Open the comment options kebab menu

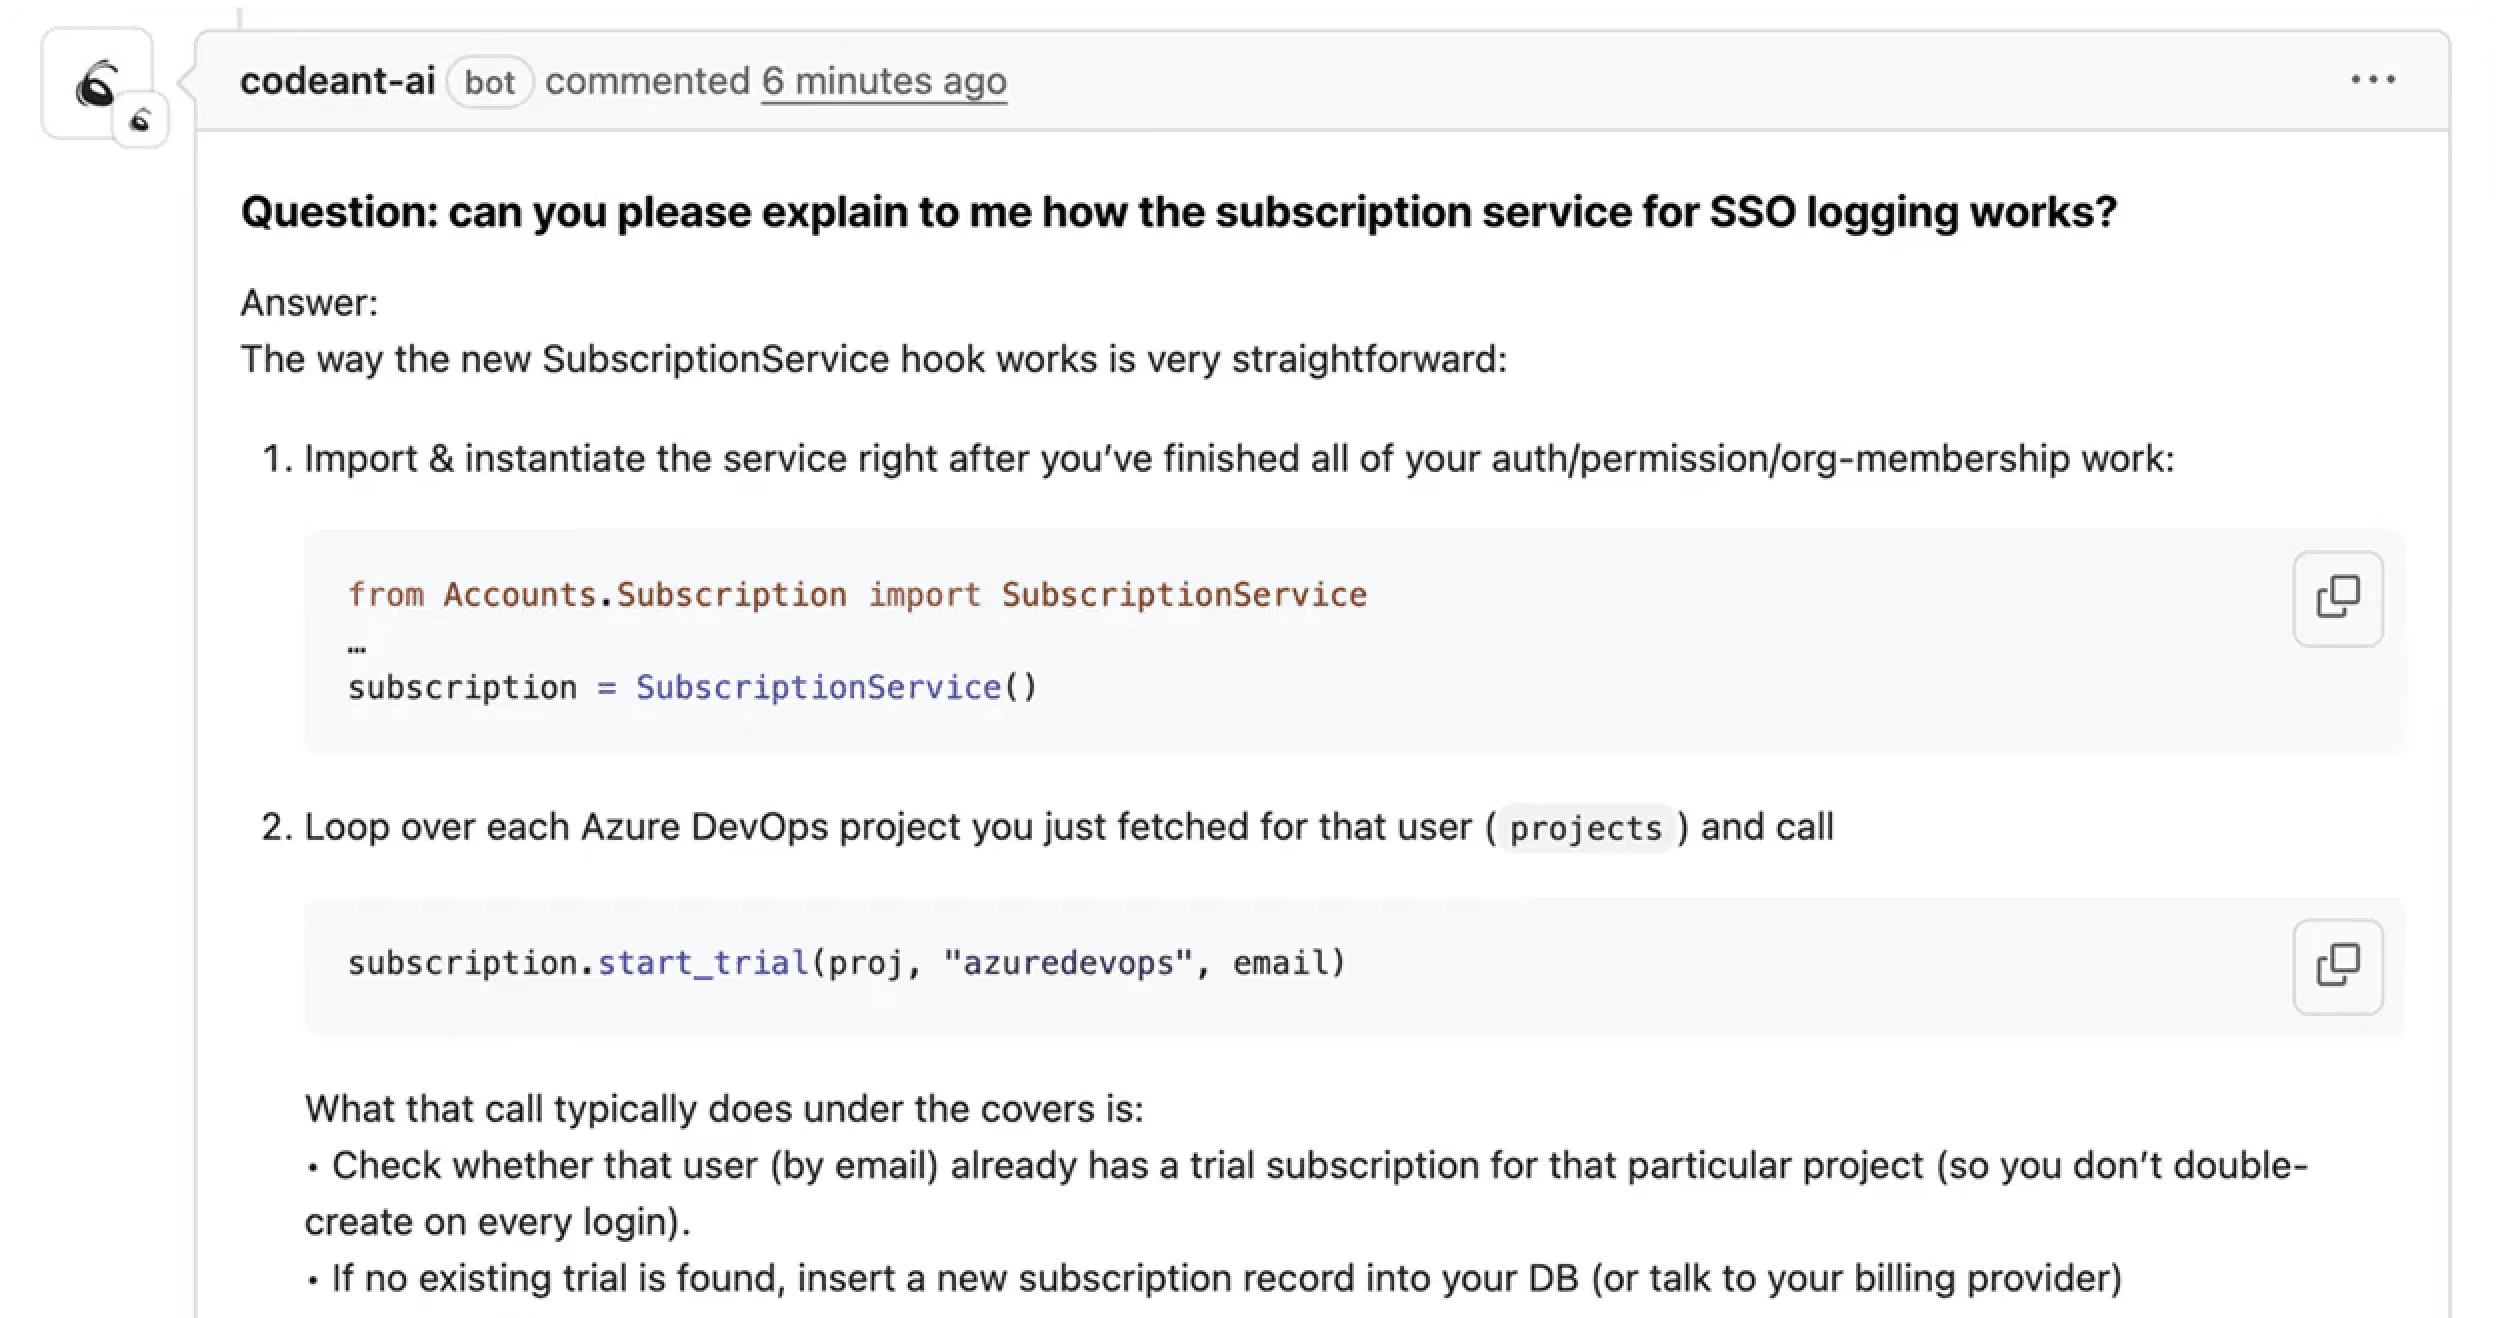(2373, 80)
